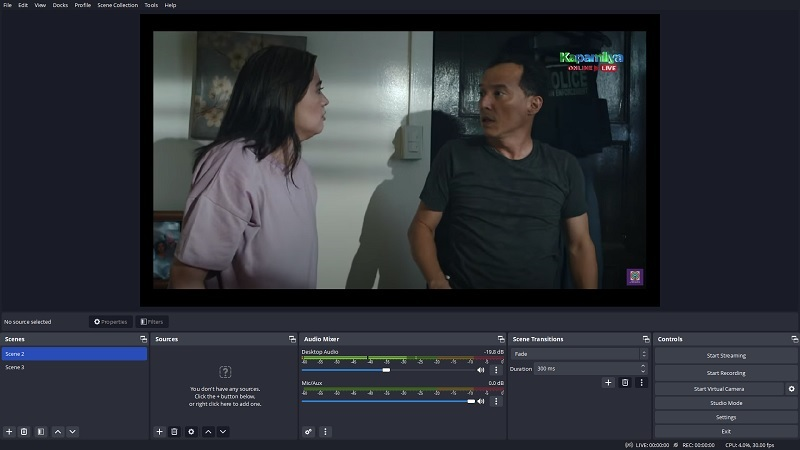
Task: Click Start Streaming
Action: click(x=726, y=356)
